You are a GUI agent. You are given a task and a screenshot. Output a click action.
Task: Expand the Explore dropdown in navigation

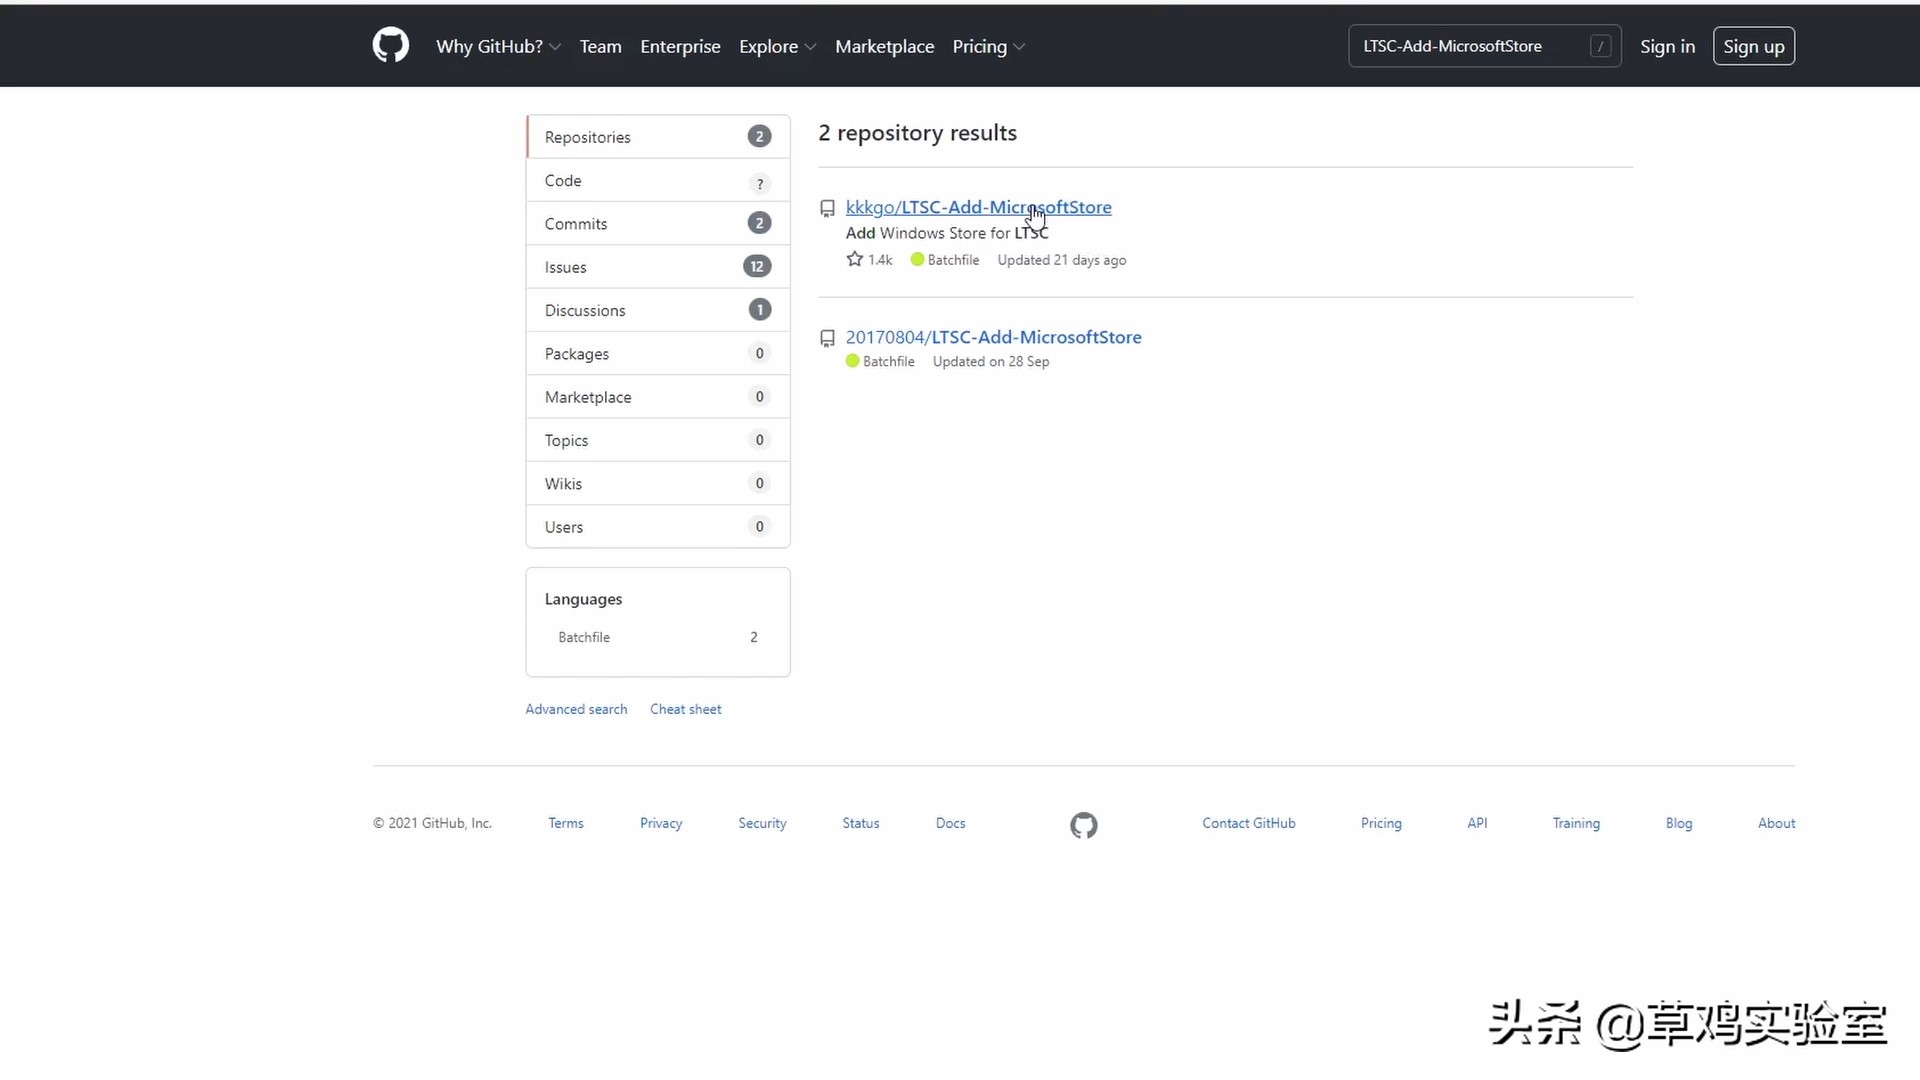(777, 46)
